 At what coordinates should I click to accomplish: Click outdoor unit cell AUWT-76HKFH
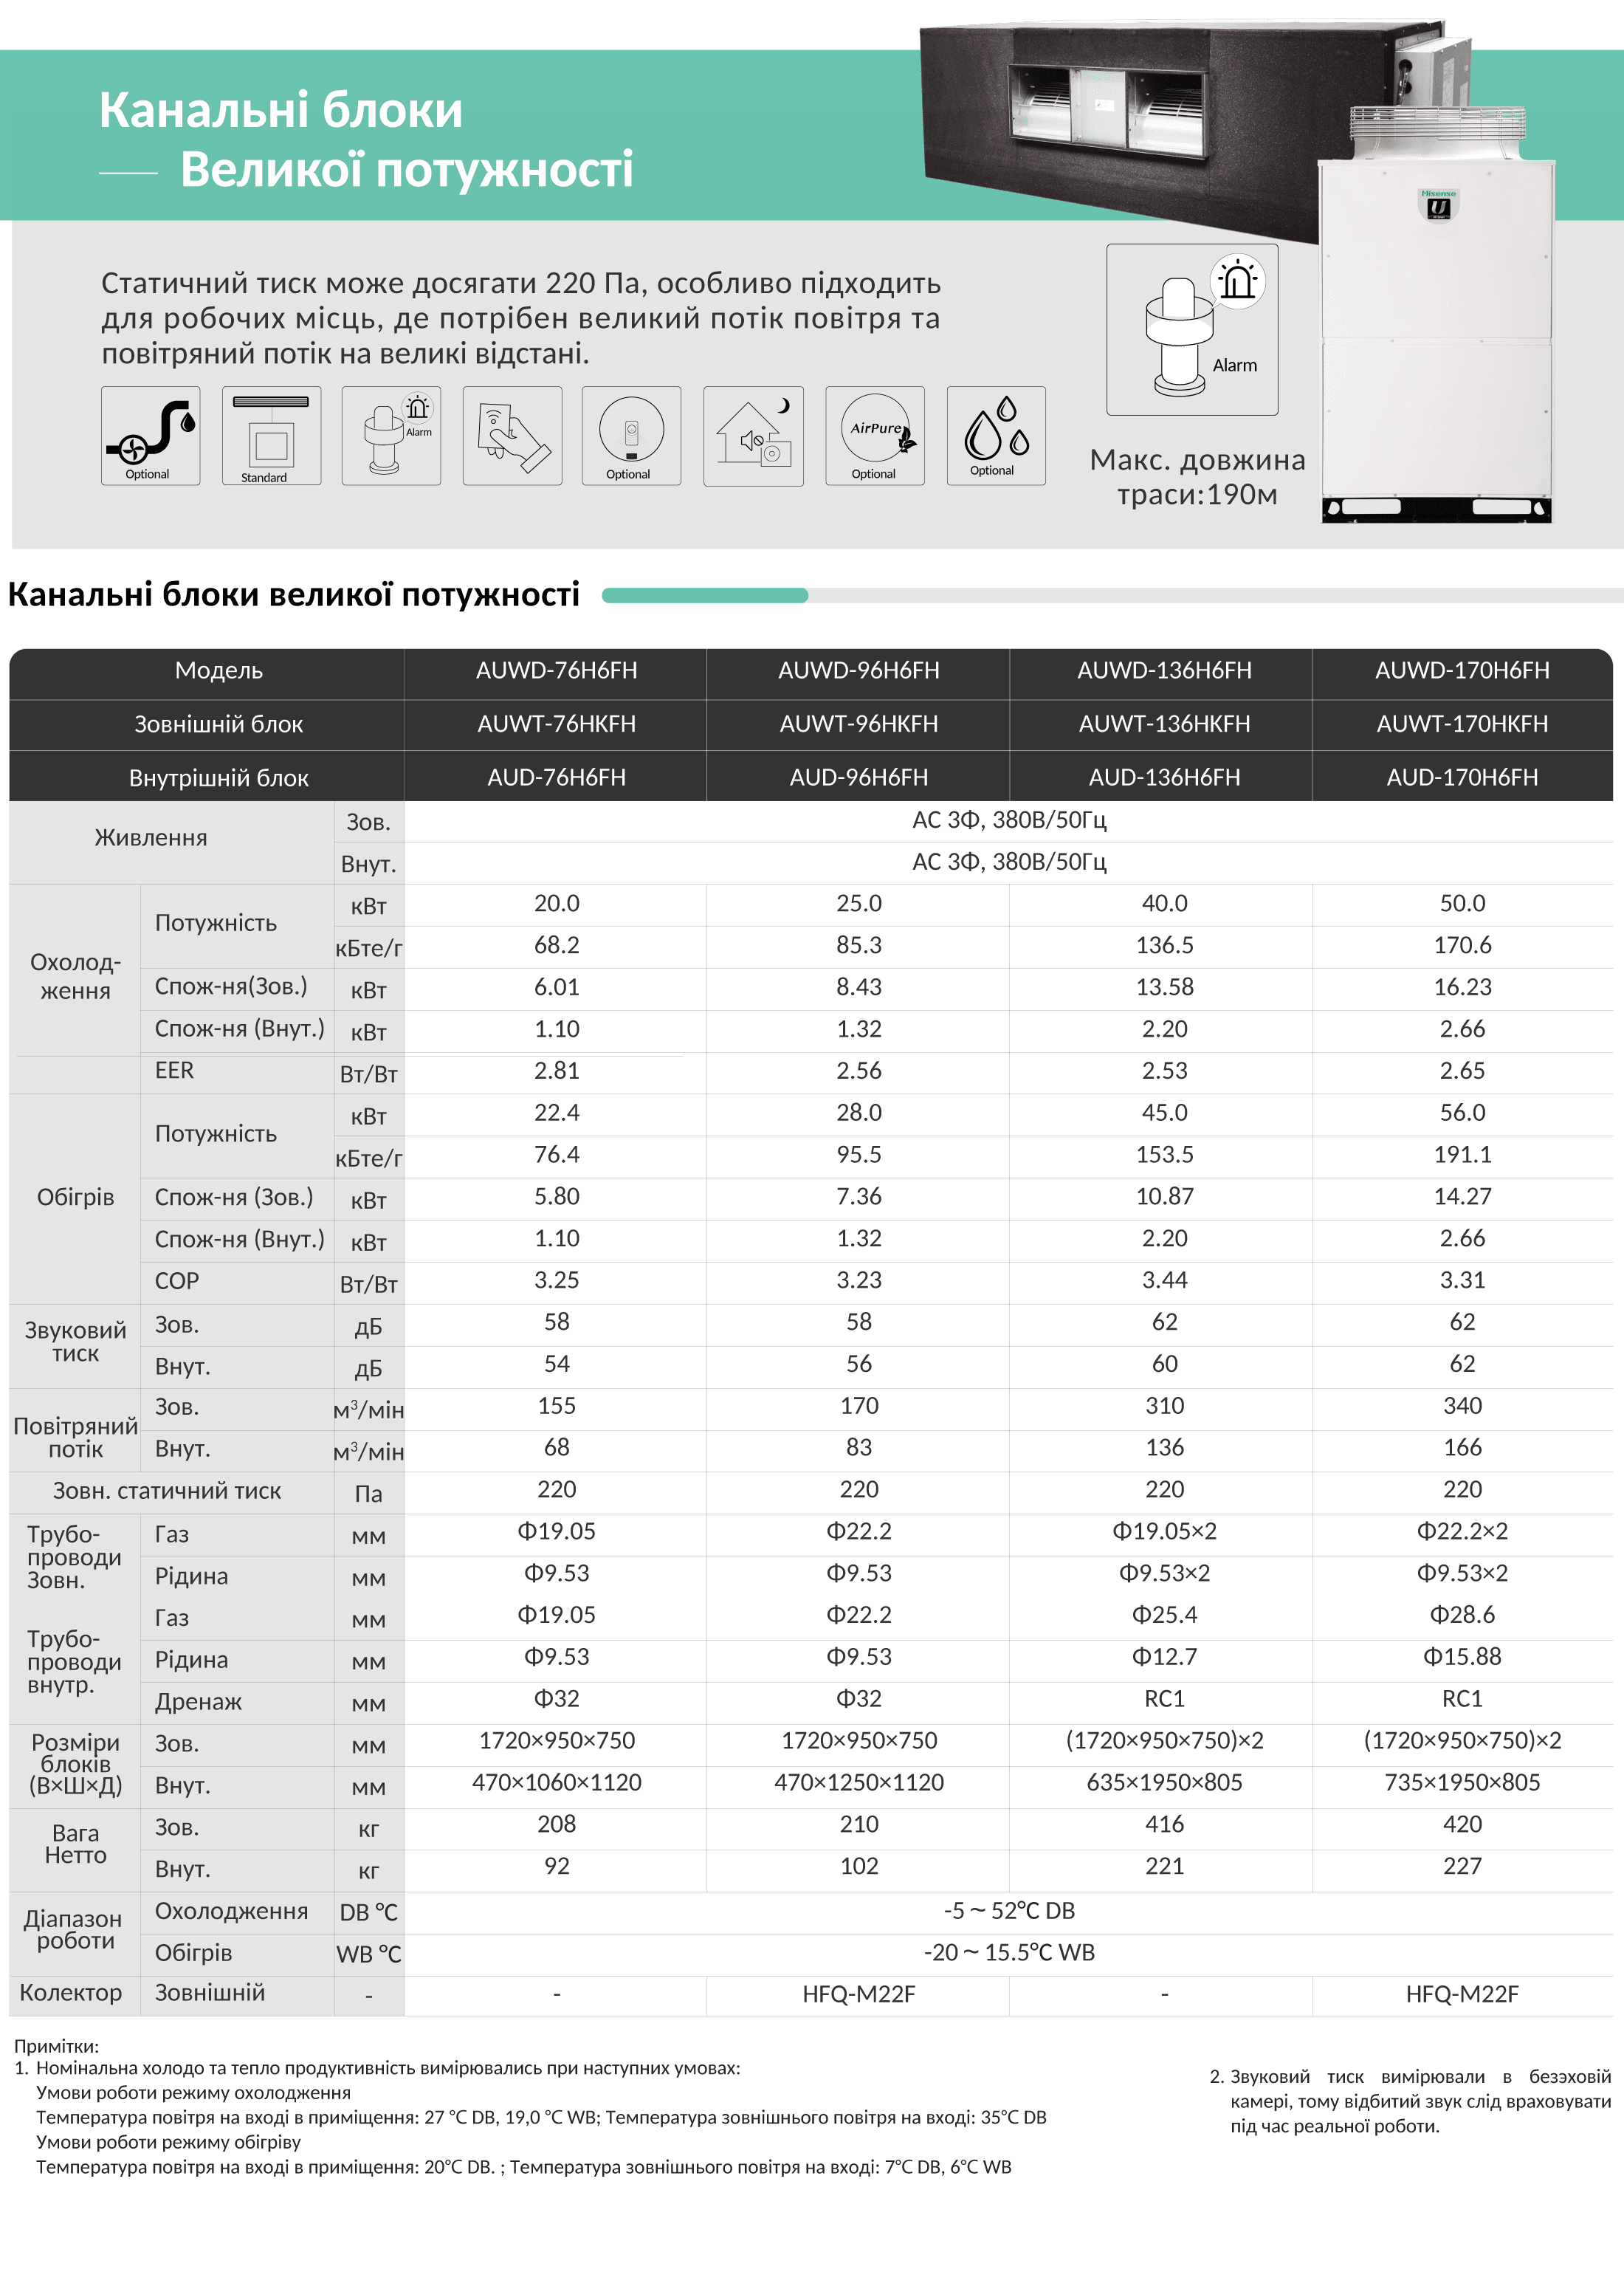pos(557,724)
